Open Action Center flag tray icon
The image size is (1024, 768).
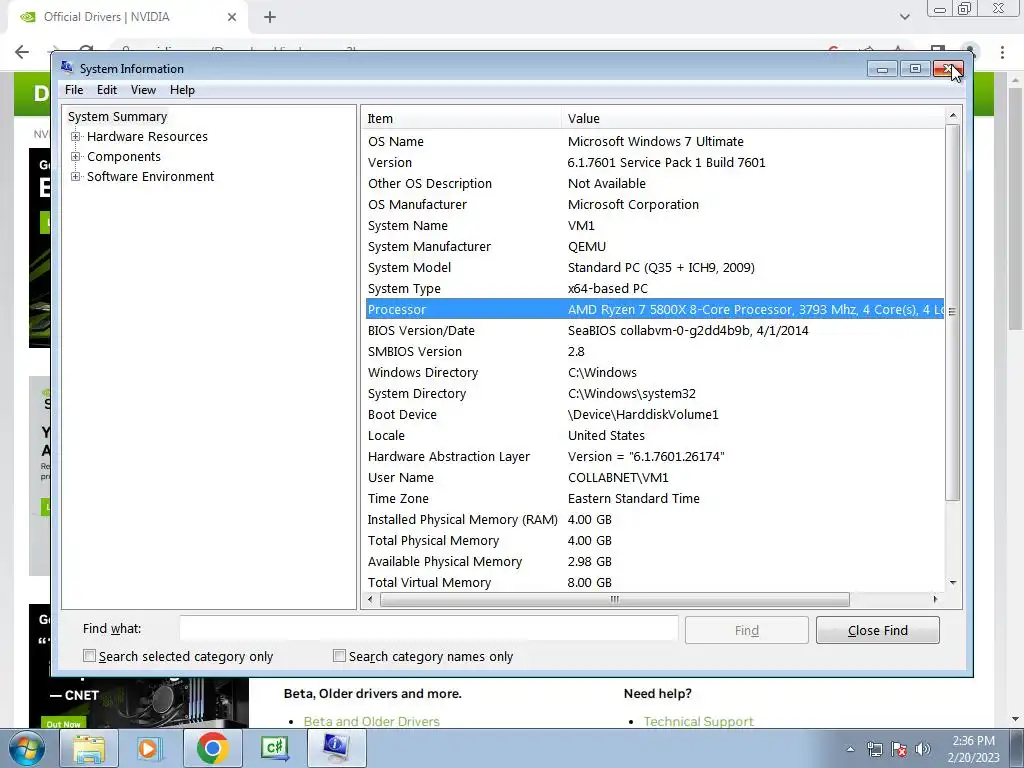899,750
